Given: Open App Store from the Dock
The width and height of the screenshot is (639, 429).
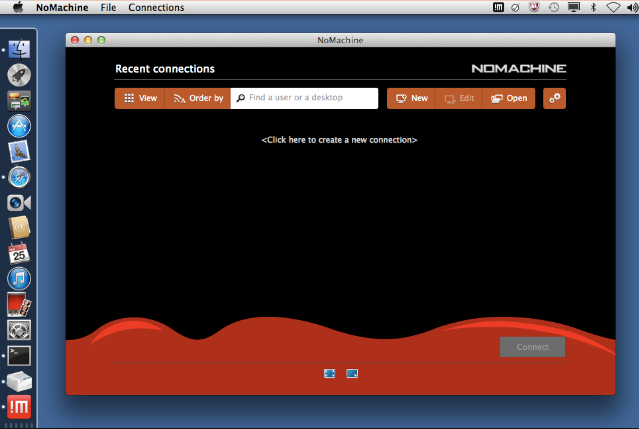Looking at the screenshot, I should (x=19, y=126).
